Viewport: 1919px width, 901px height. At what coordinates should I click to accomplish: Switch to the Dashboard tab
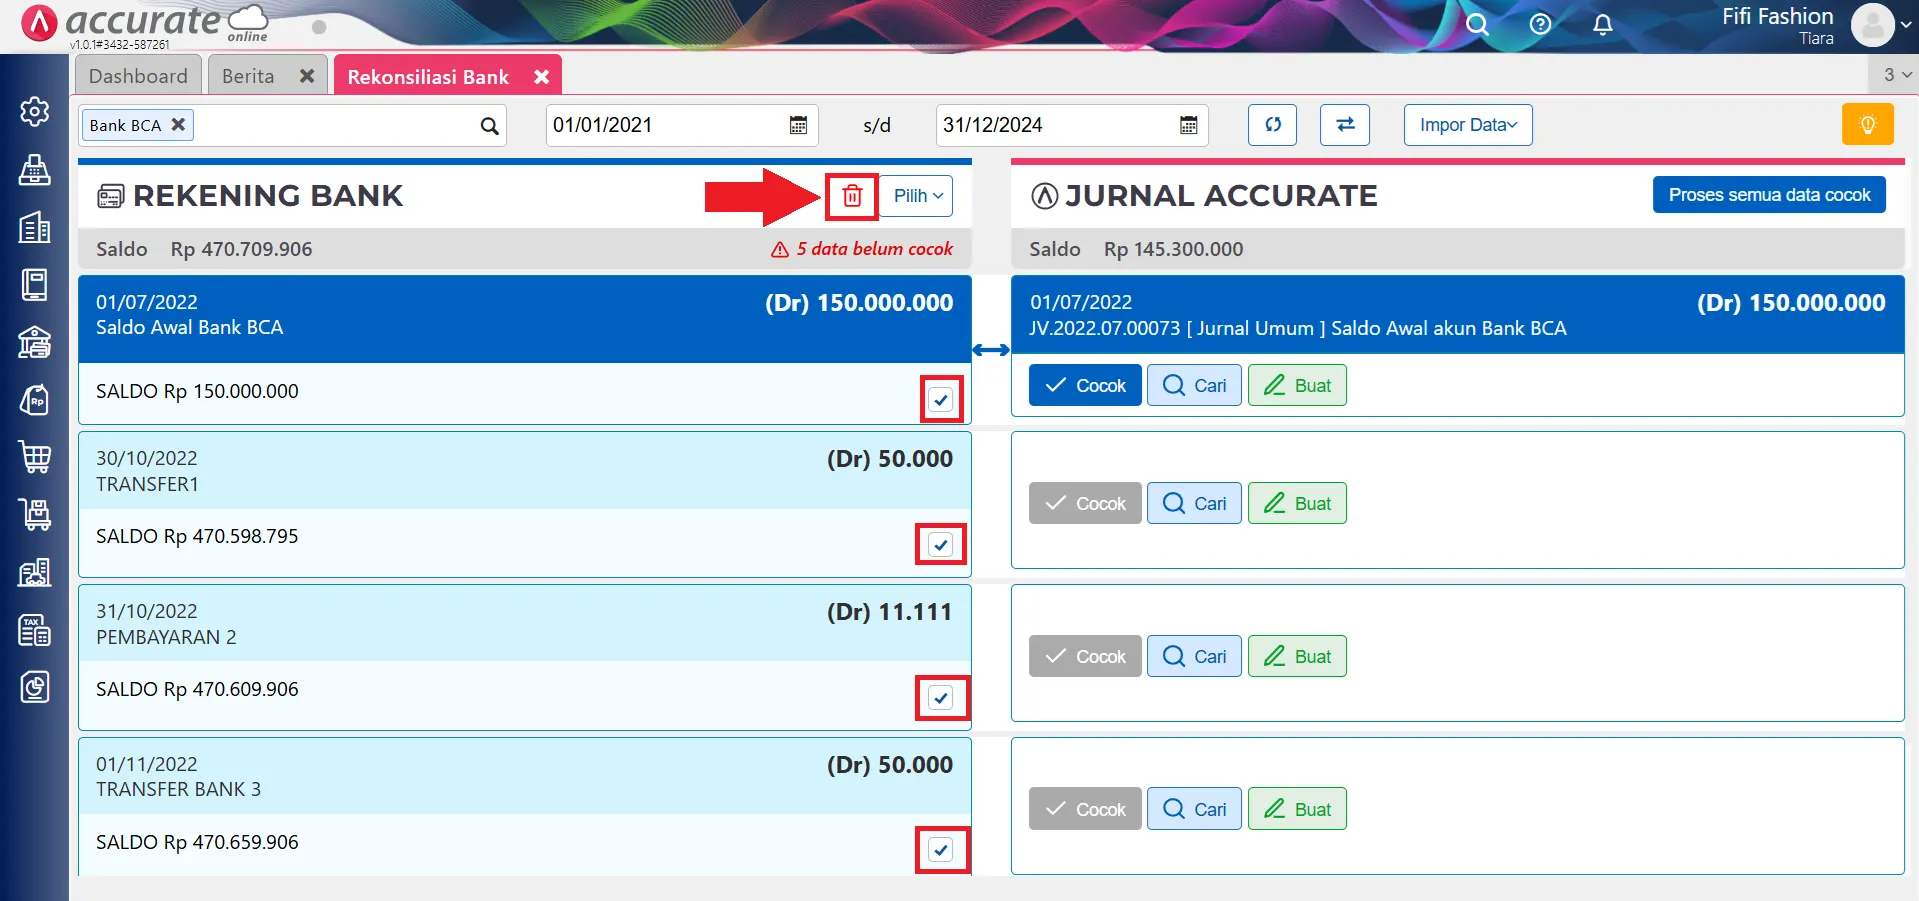coord(138,76)
